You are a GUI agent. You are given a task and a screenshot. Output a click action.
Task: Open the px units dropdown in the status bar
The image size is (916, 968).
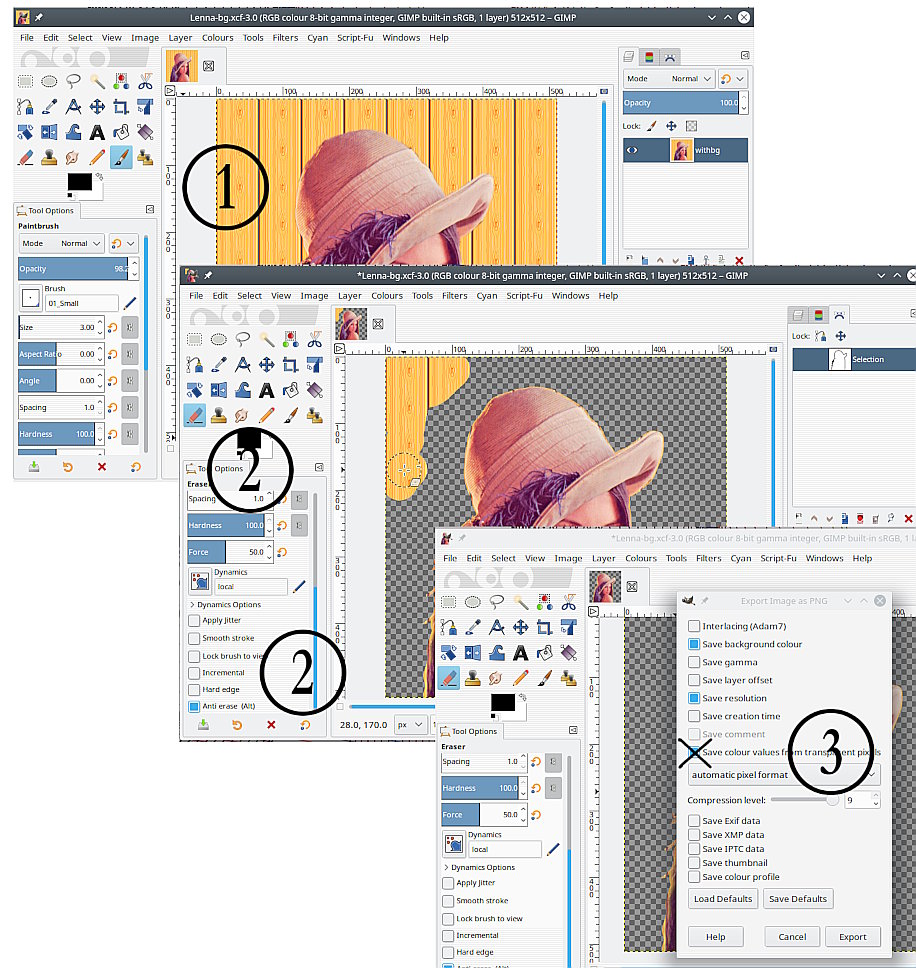tap(410, 725)
